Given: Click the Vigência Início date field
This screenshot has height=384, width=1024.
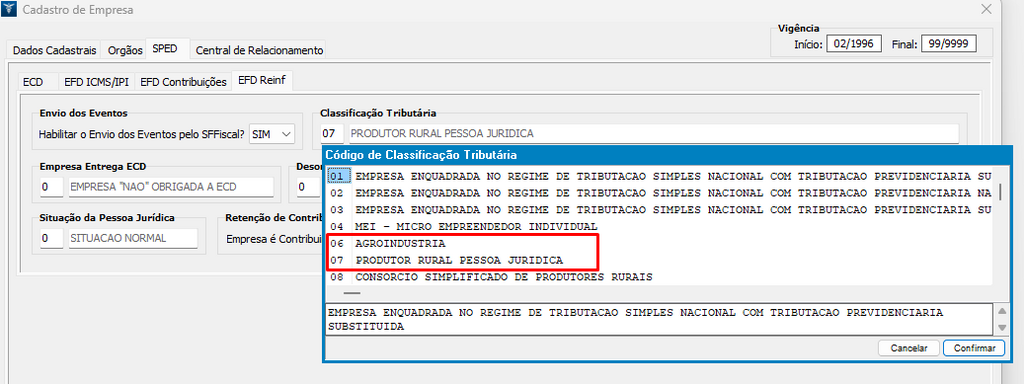Looking at the screenshot, I should click(x=854, y=44).
